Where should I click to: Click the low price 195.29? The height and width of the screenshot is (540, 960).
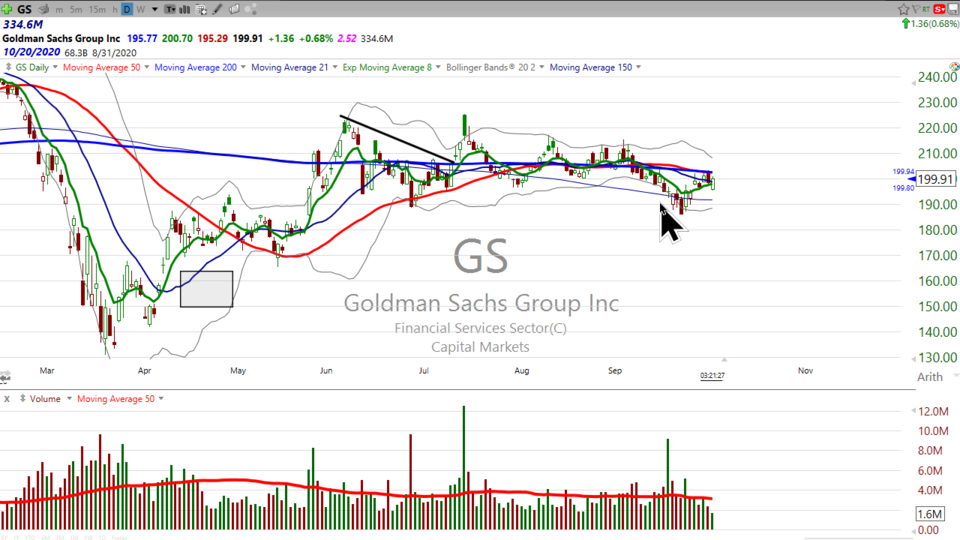coord(212,38)
